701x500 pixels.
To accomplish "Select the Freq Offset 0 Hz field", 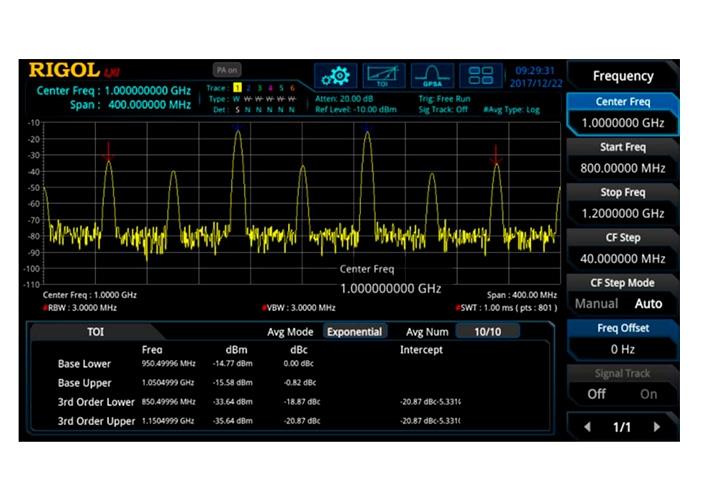I will pyautogui.click(x=622, y=339).
